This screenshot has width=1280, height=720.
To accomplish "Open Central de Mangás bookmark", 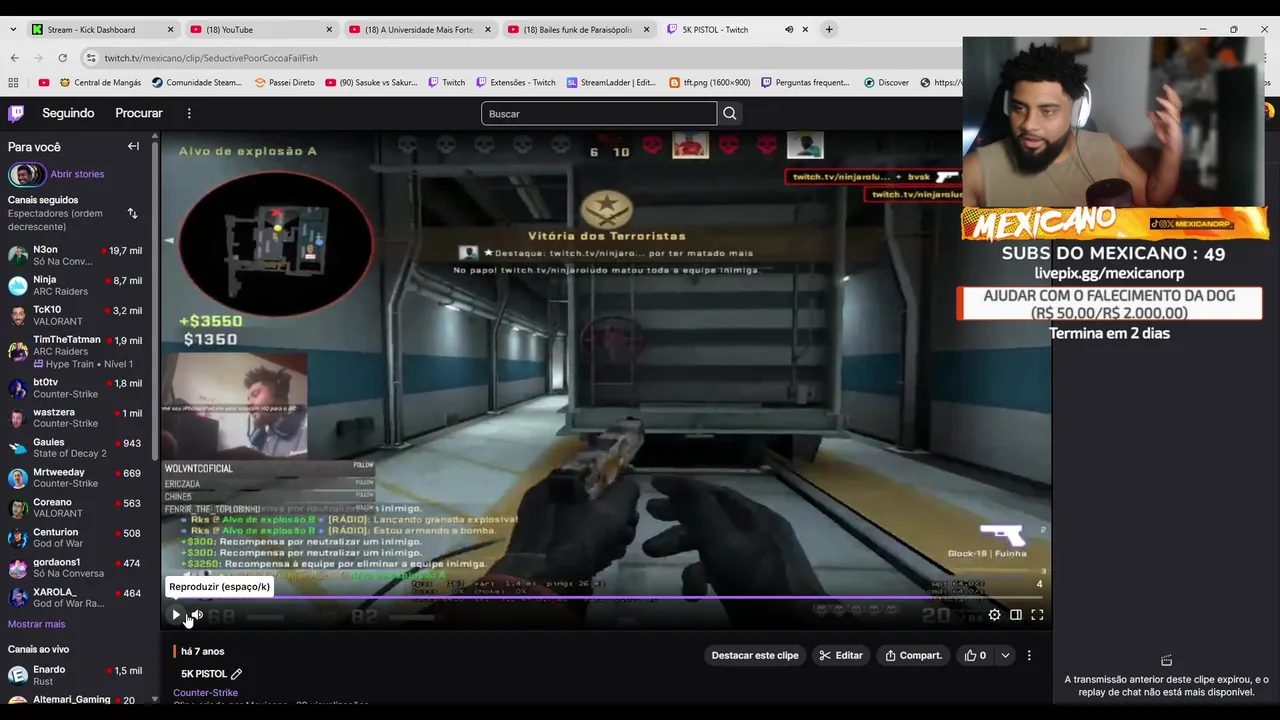I will click(100, 83).
